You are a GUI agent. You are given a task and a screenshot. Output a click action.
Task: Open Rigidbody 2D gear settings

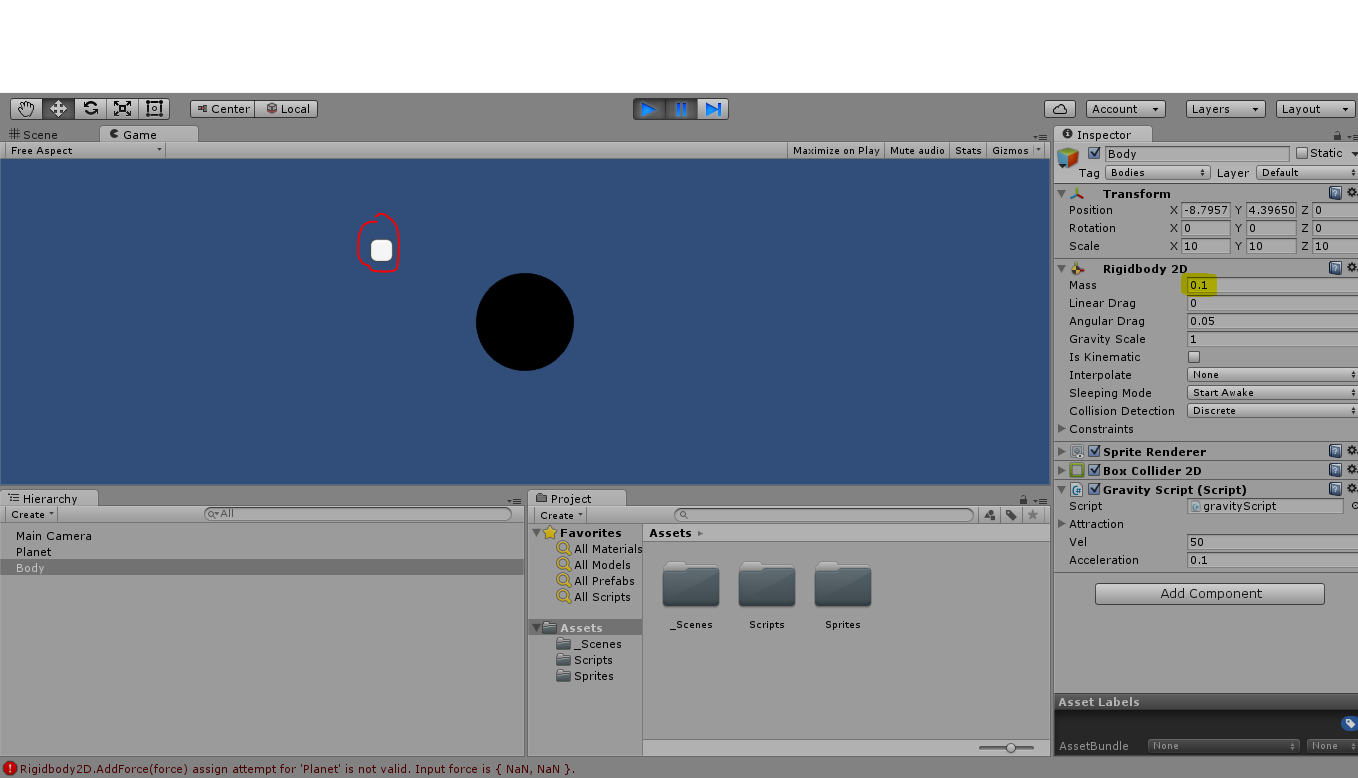coord(1352,268)
